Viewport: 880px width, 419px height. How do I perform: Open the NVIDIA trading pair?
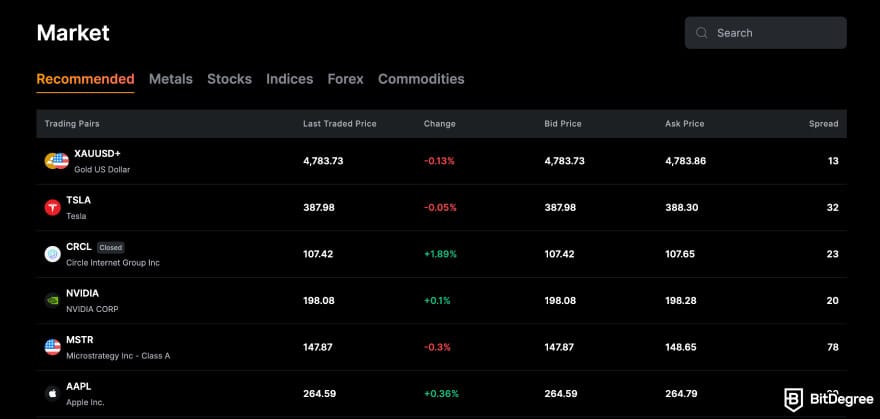coord(442,301)
